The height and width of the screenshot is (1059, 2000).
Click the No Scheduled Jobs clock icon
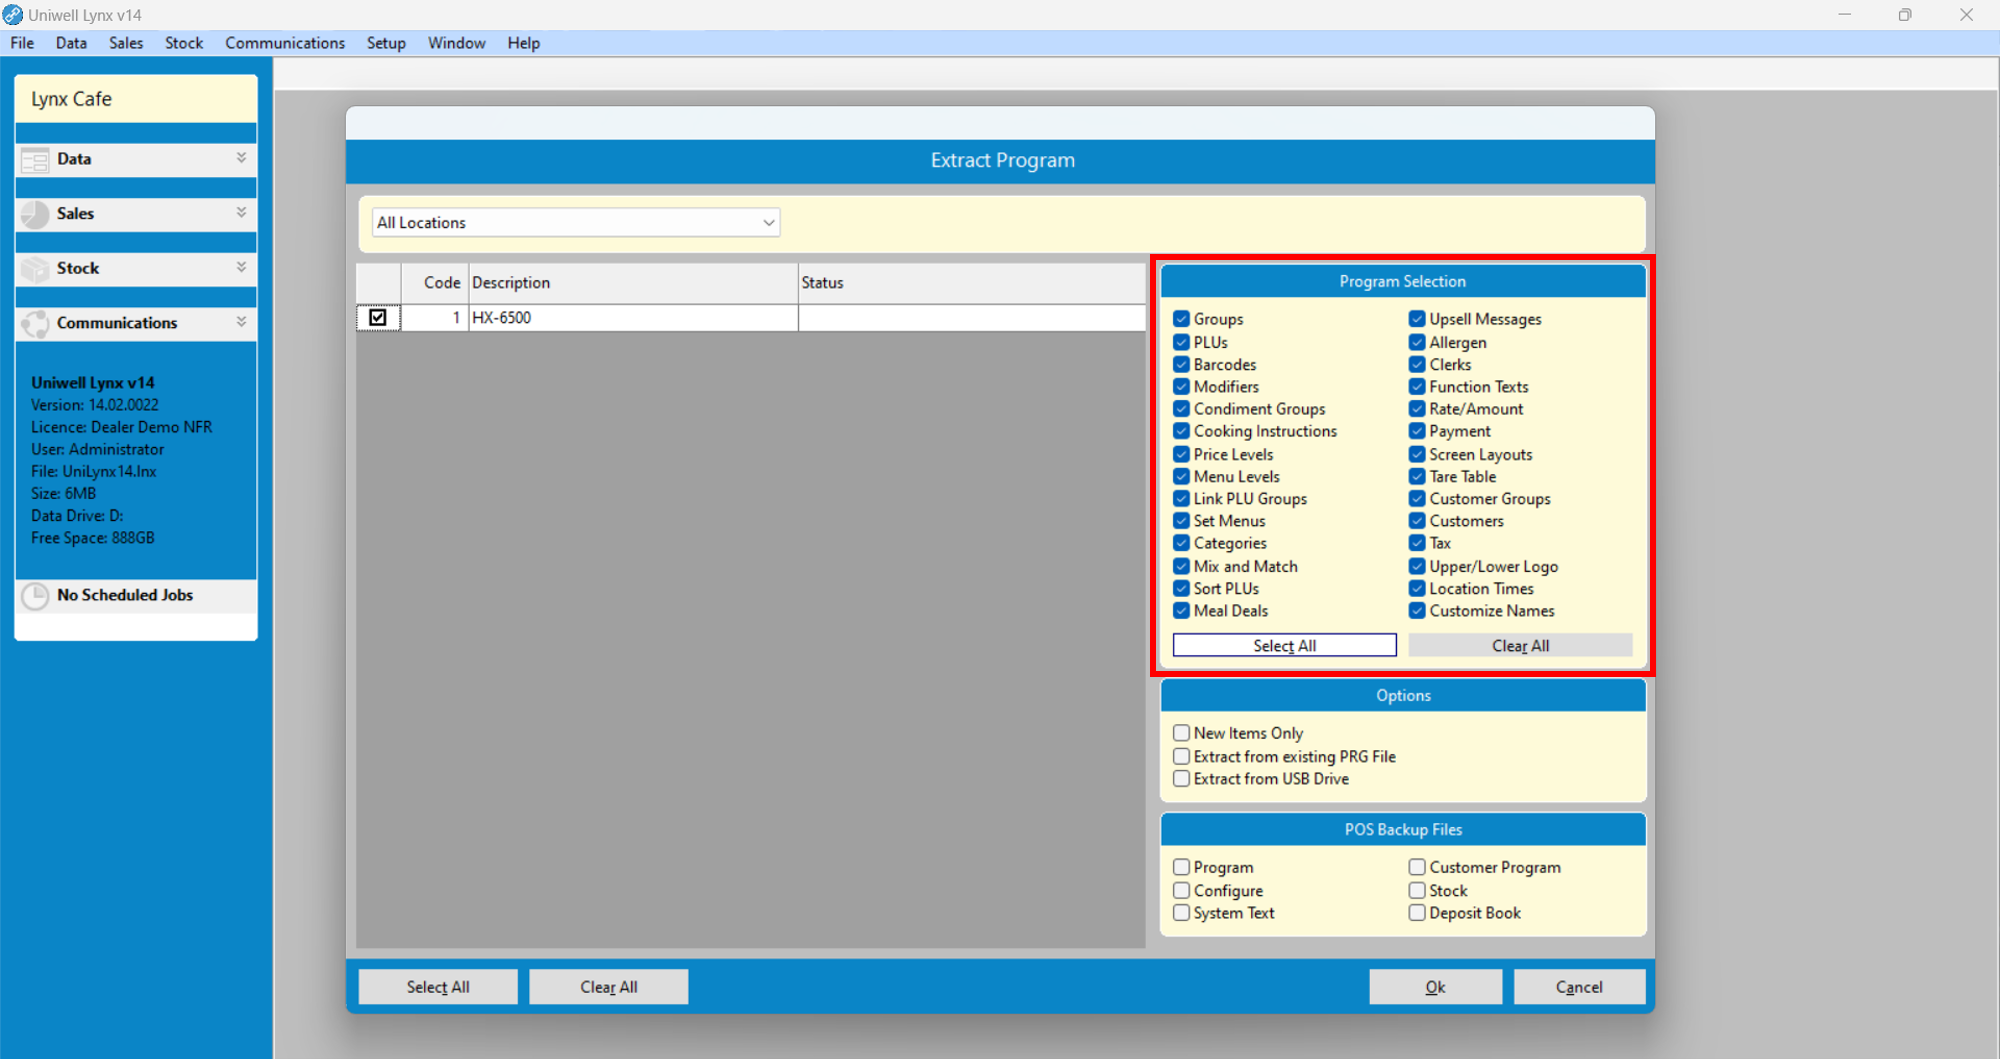point(35,596)
